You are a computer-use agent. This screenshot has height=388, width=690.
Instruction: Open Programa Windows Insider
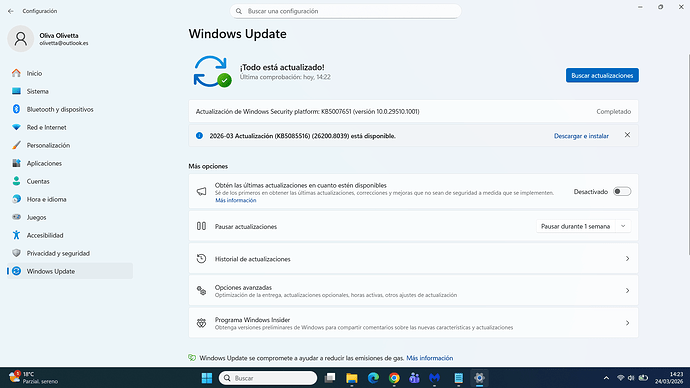click(x=413, y=323)
